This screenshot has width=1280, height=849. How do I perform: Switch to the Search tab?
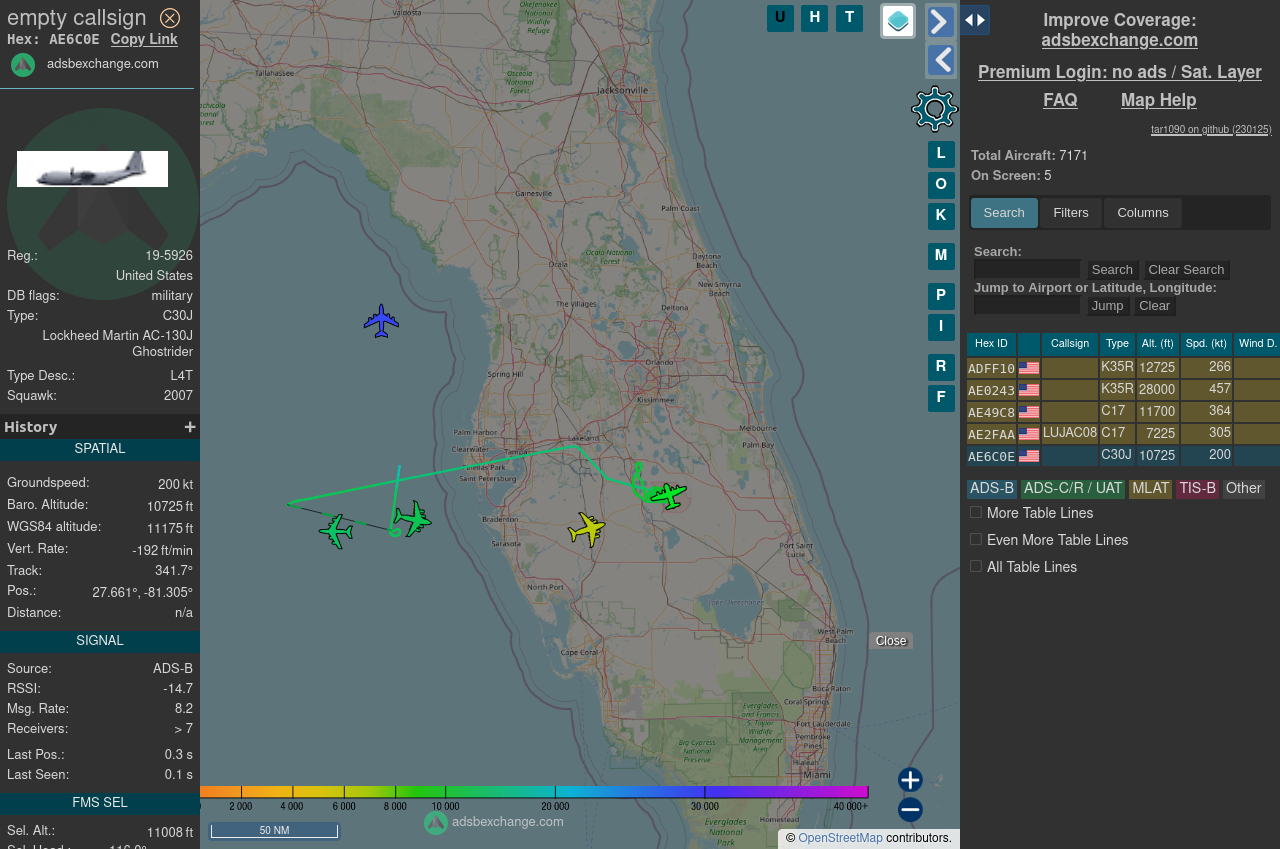(1004, 213)
